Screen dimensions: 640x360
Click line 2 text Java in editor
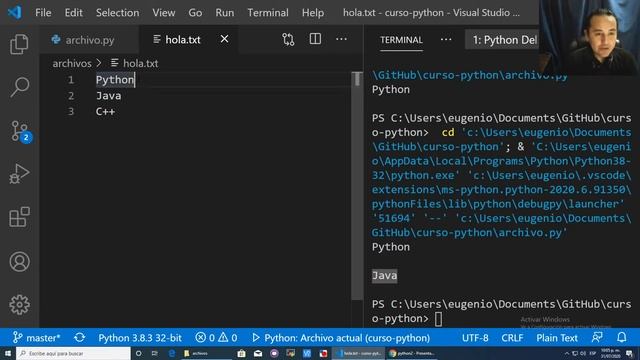(109, 96)
